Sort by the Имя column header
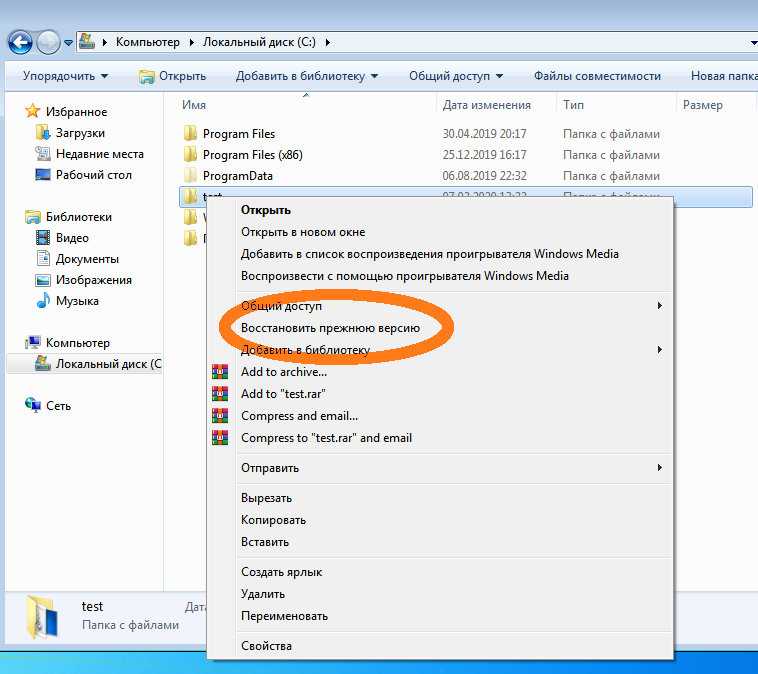This screenshot has height=674, width=758. 194,105
